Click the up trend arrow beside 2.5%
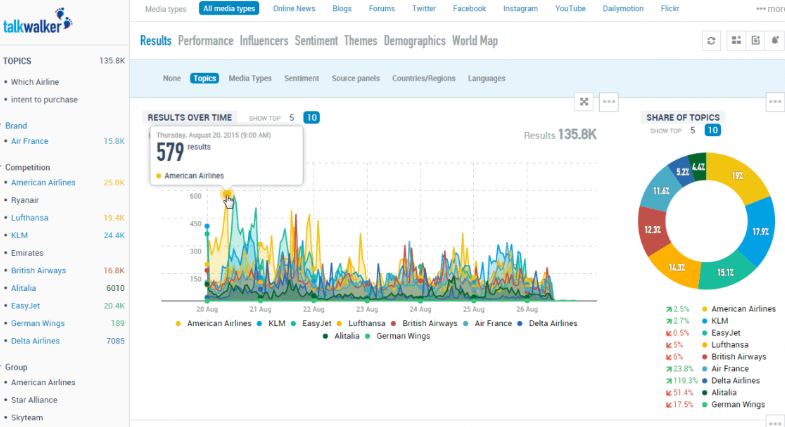Screen dimensions: 785x427 coord(668,309)
